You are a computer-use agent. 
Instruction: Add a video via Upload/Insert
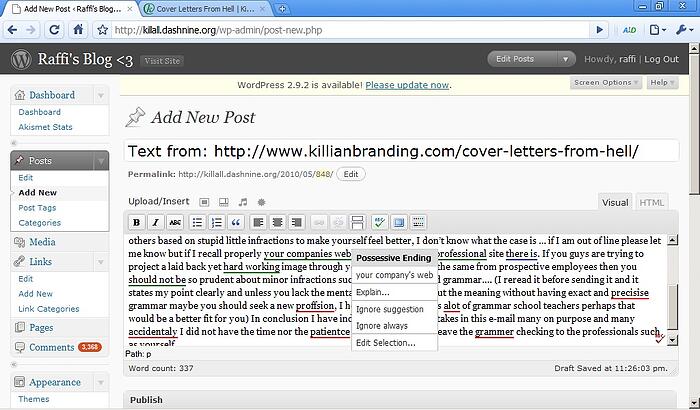click(x=224, y=202)
